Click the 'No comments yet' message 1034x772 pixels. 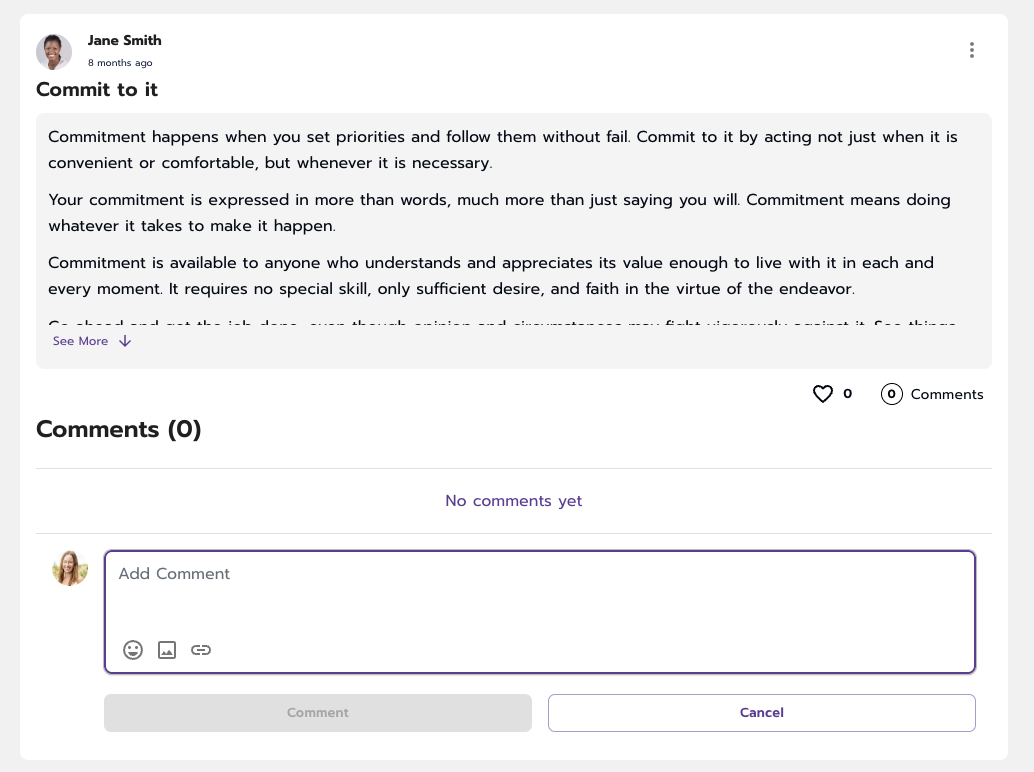[514, 501]
